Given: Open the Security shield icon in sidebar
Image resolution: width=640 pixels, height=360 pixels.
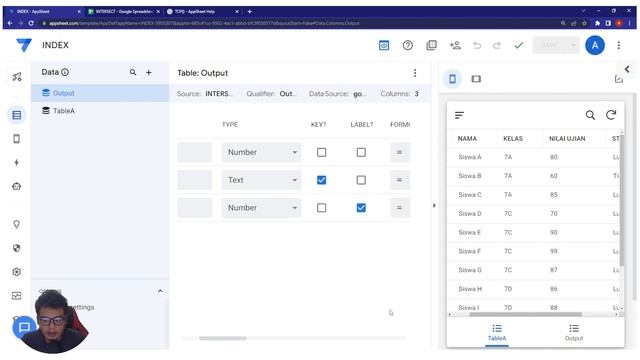Looking at the screenshot, I should click(x=16, y=248).
